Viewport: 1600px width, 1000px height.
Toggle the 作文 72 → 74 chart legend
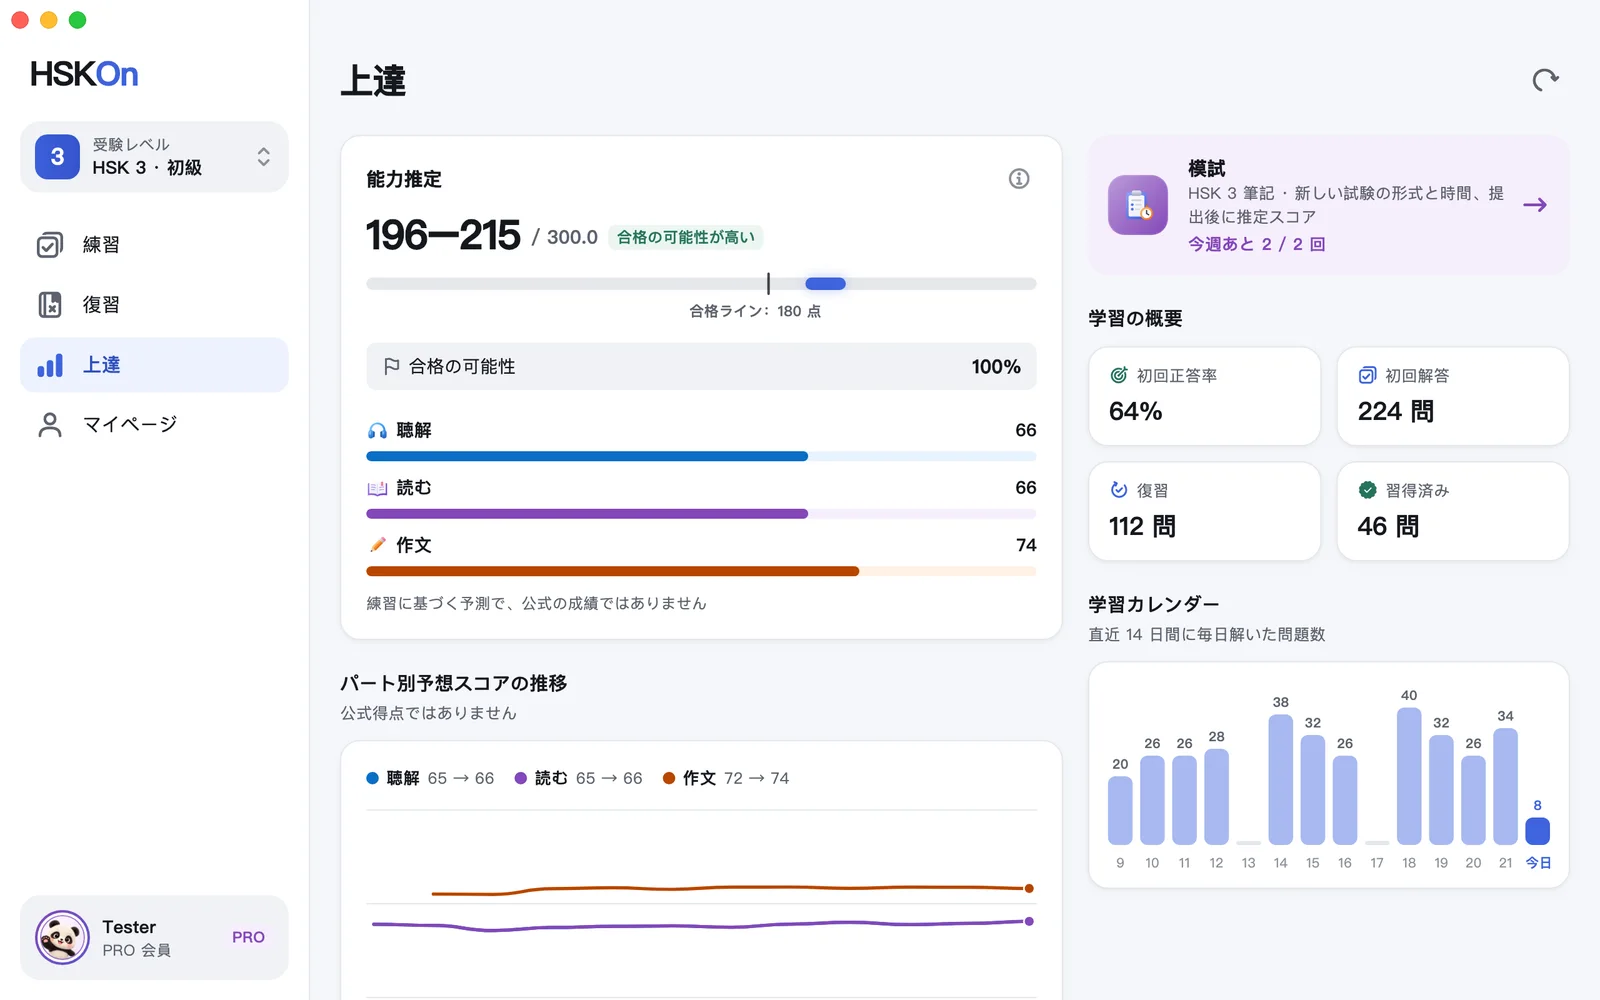(x=726, y=778)
